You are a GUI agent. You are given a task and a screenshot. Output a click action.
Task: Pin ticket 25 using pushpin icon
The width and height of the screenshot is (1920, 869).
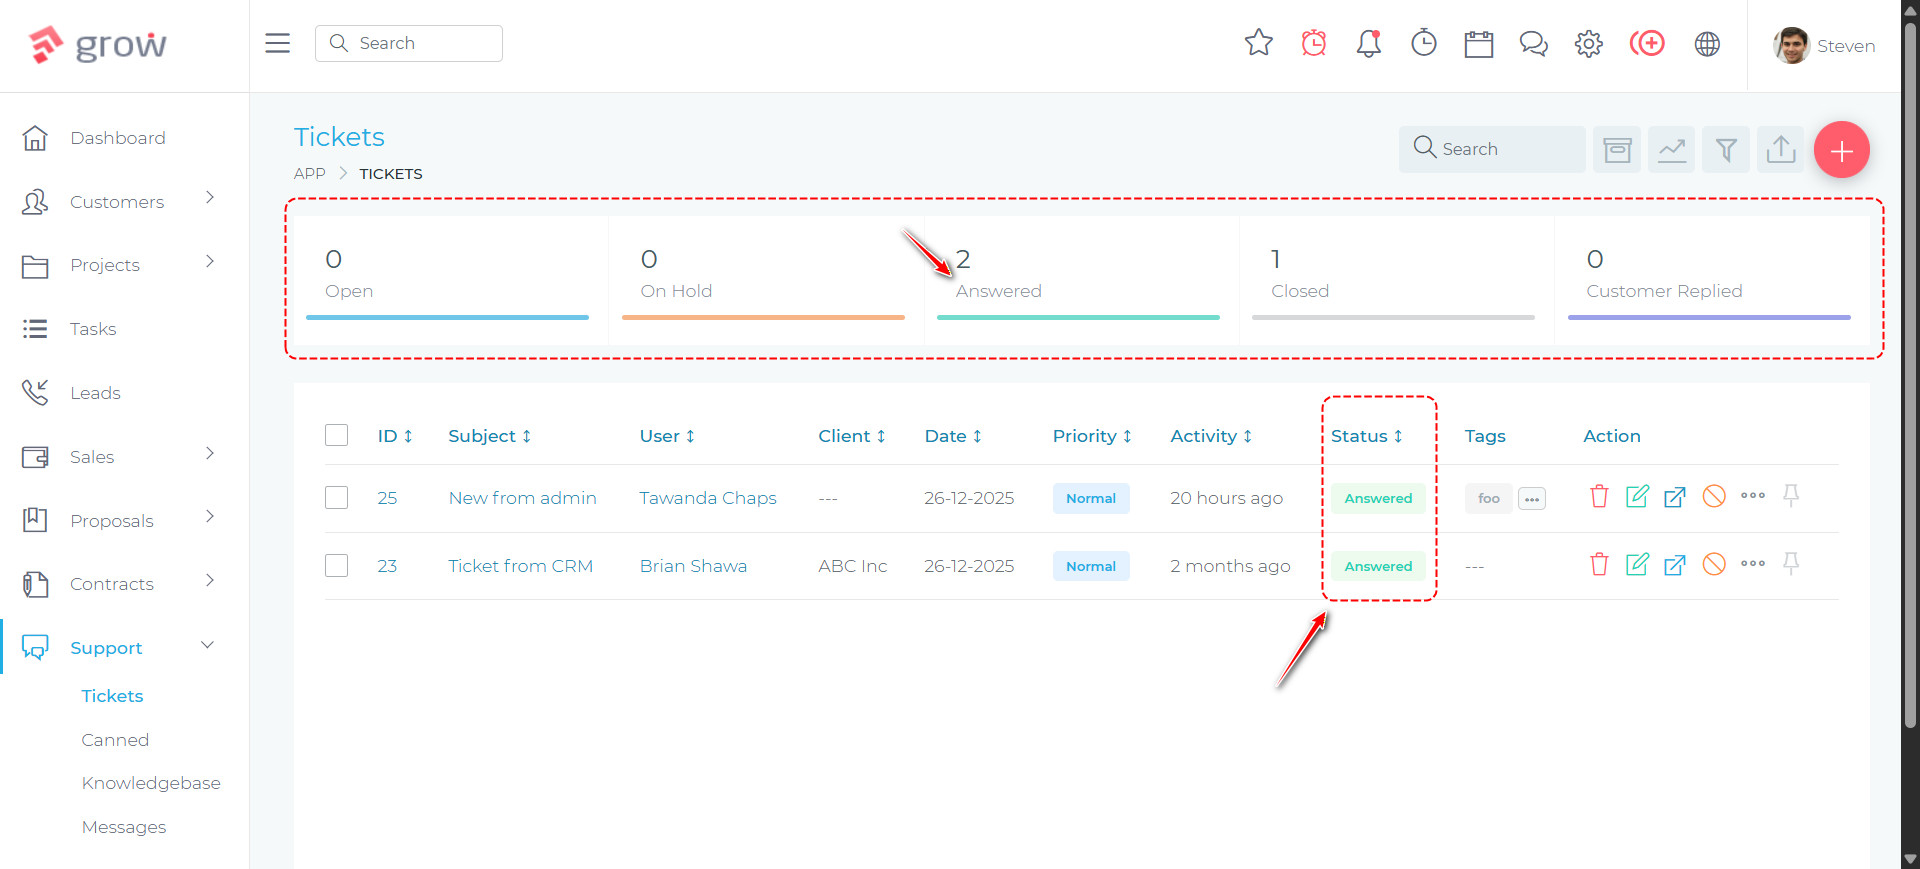coord(1791,496)
